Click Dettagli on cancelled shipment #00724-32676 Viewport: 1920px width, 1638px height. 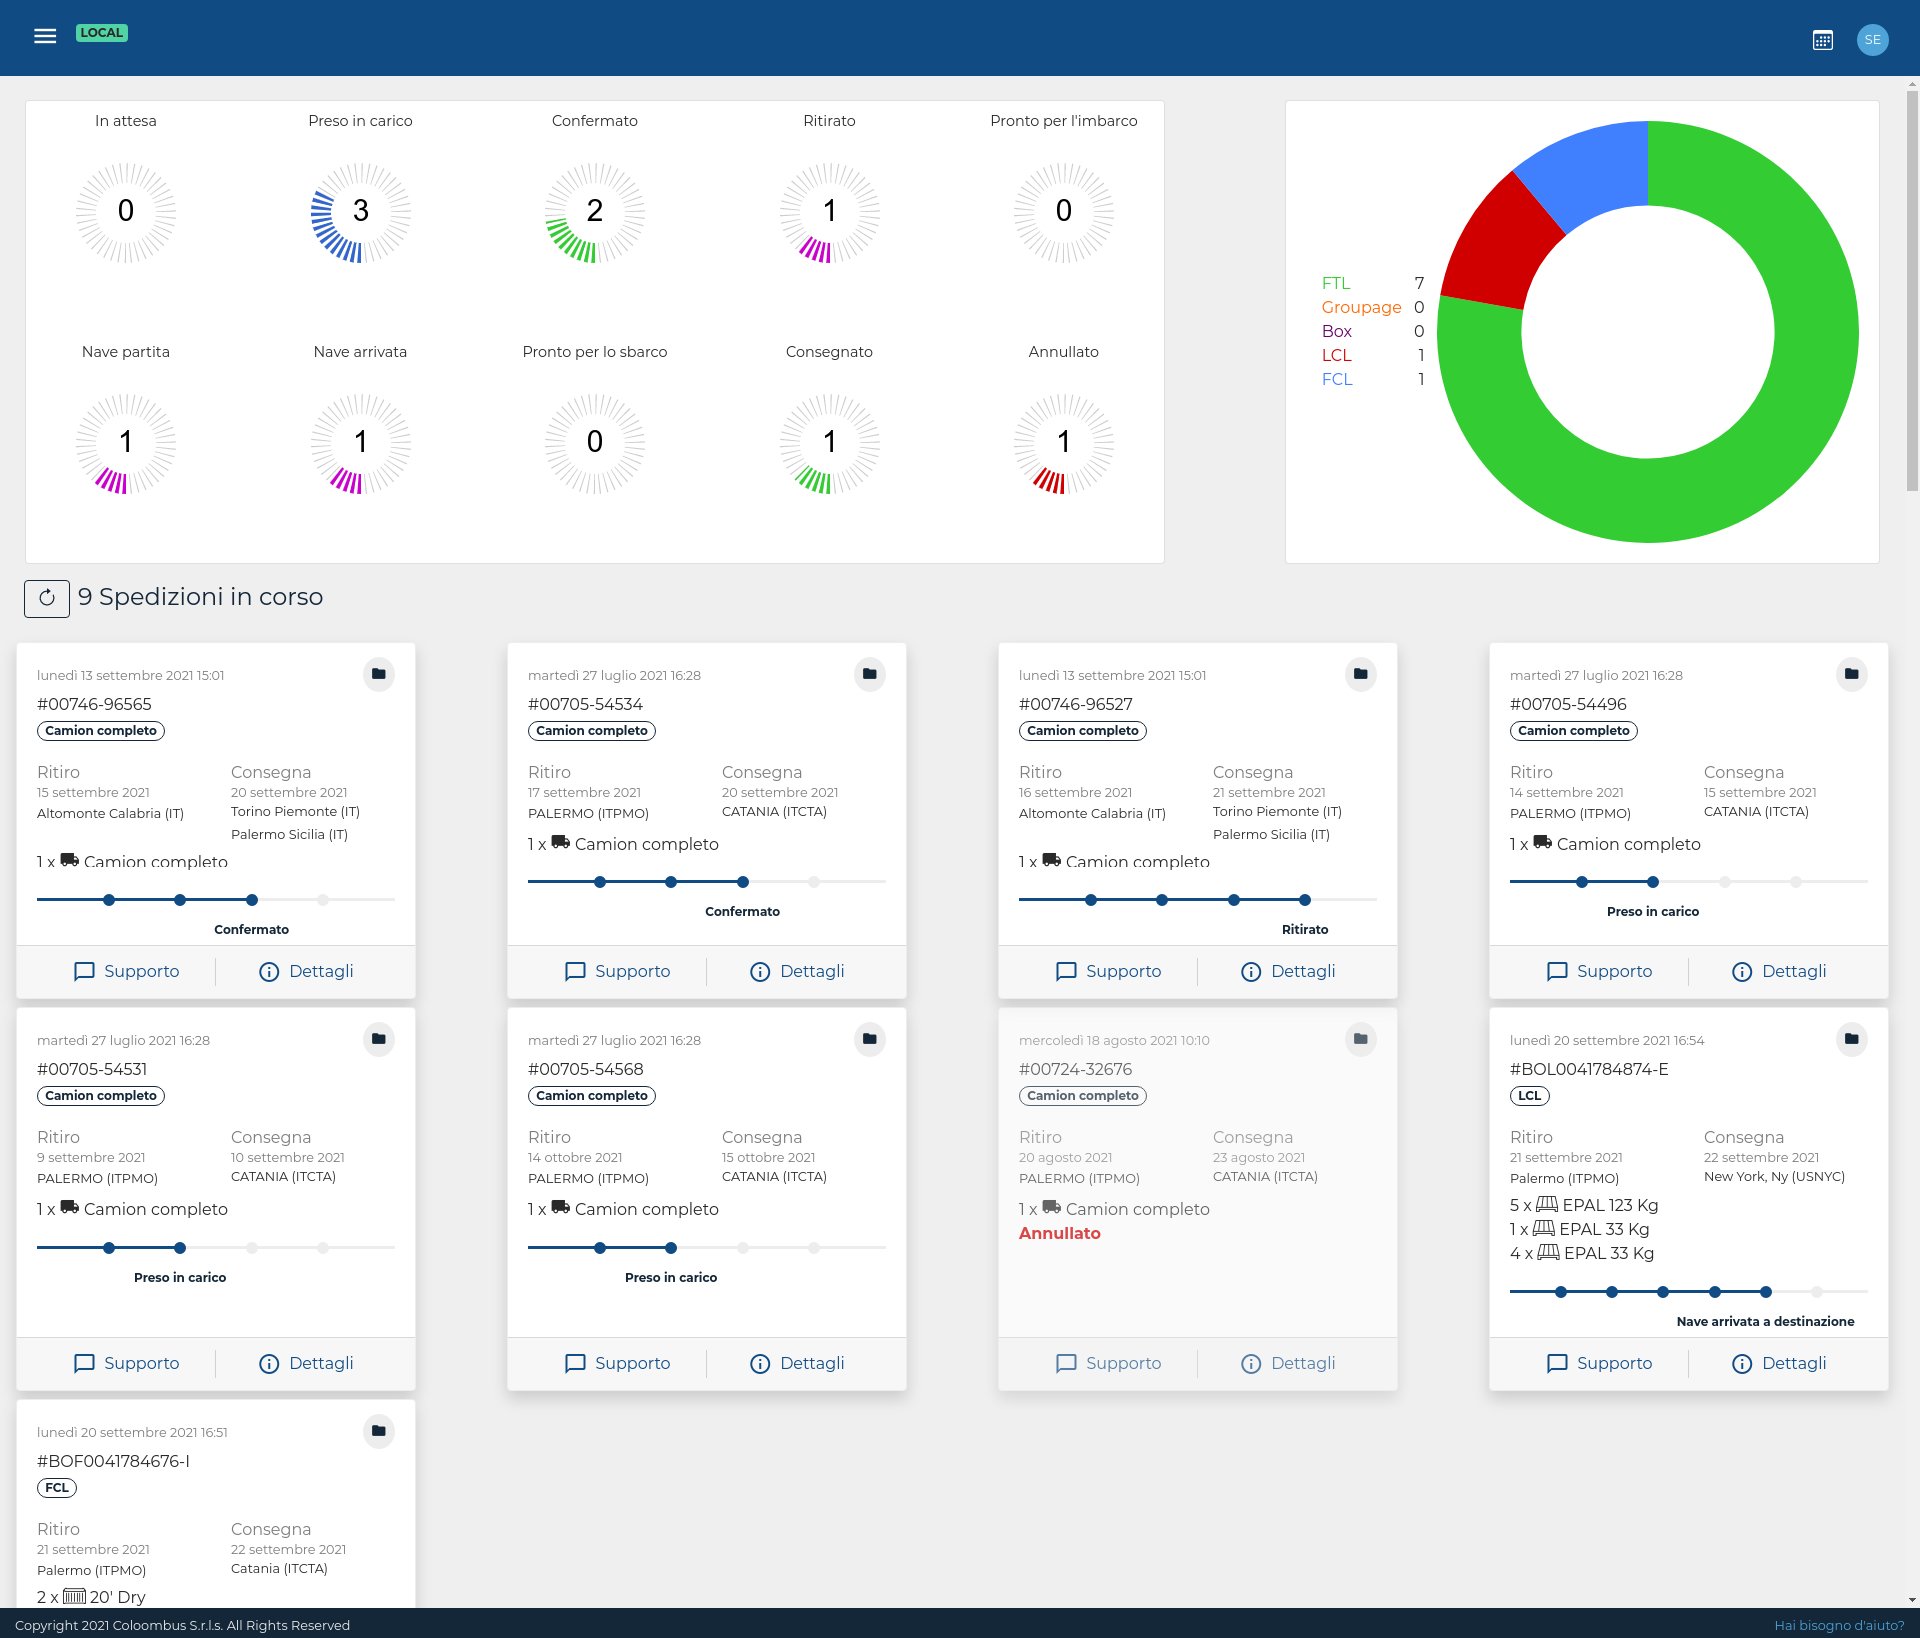point(1288,1363)
